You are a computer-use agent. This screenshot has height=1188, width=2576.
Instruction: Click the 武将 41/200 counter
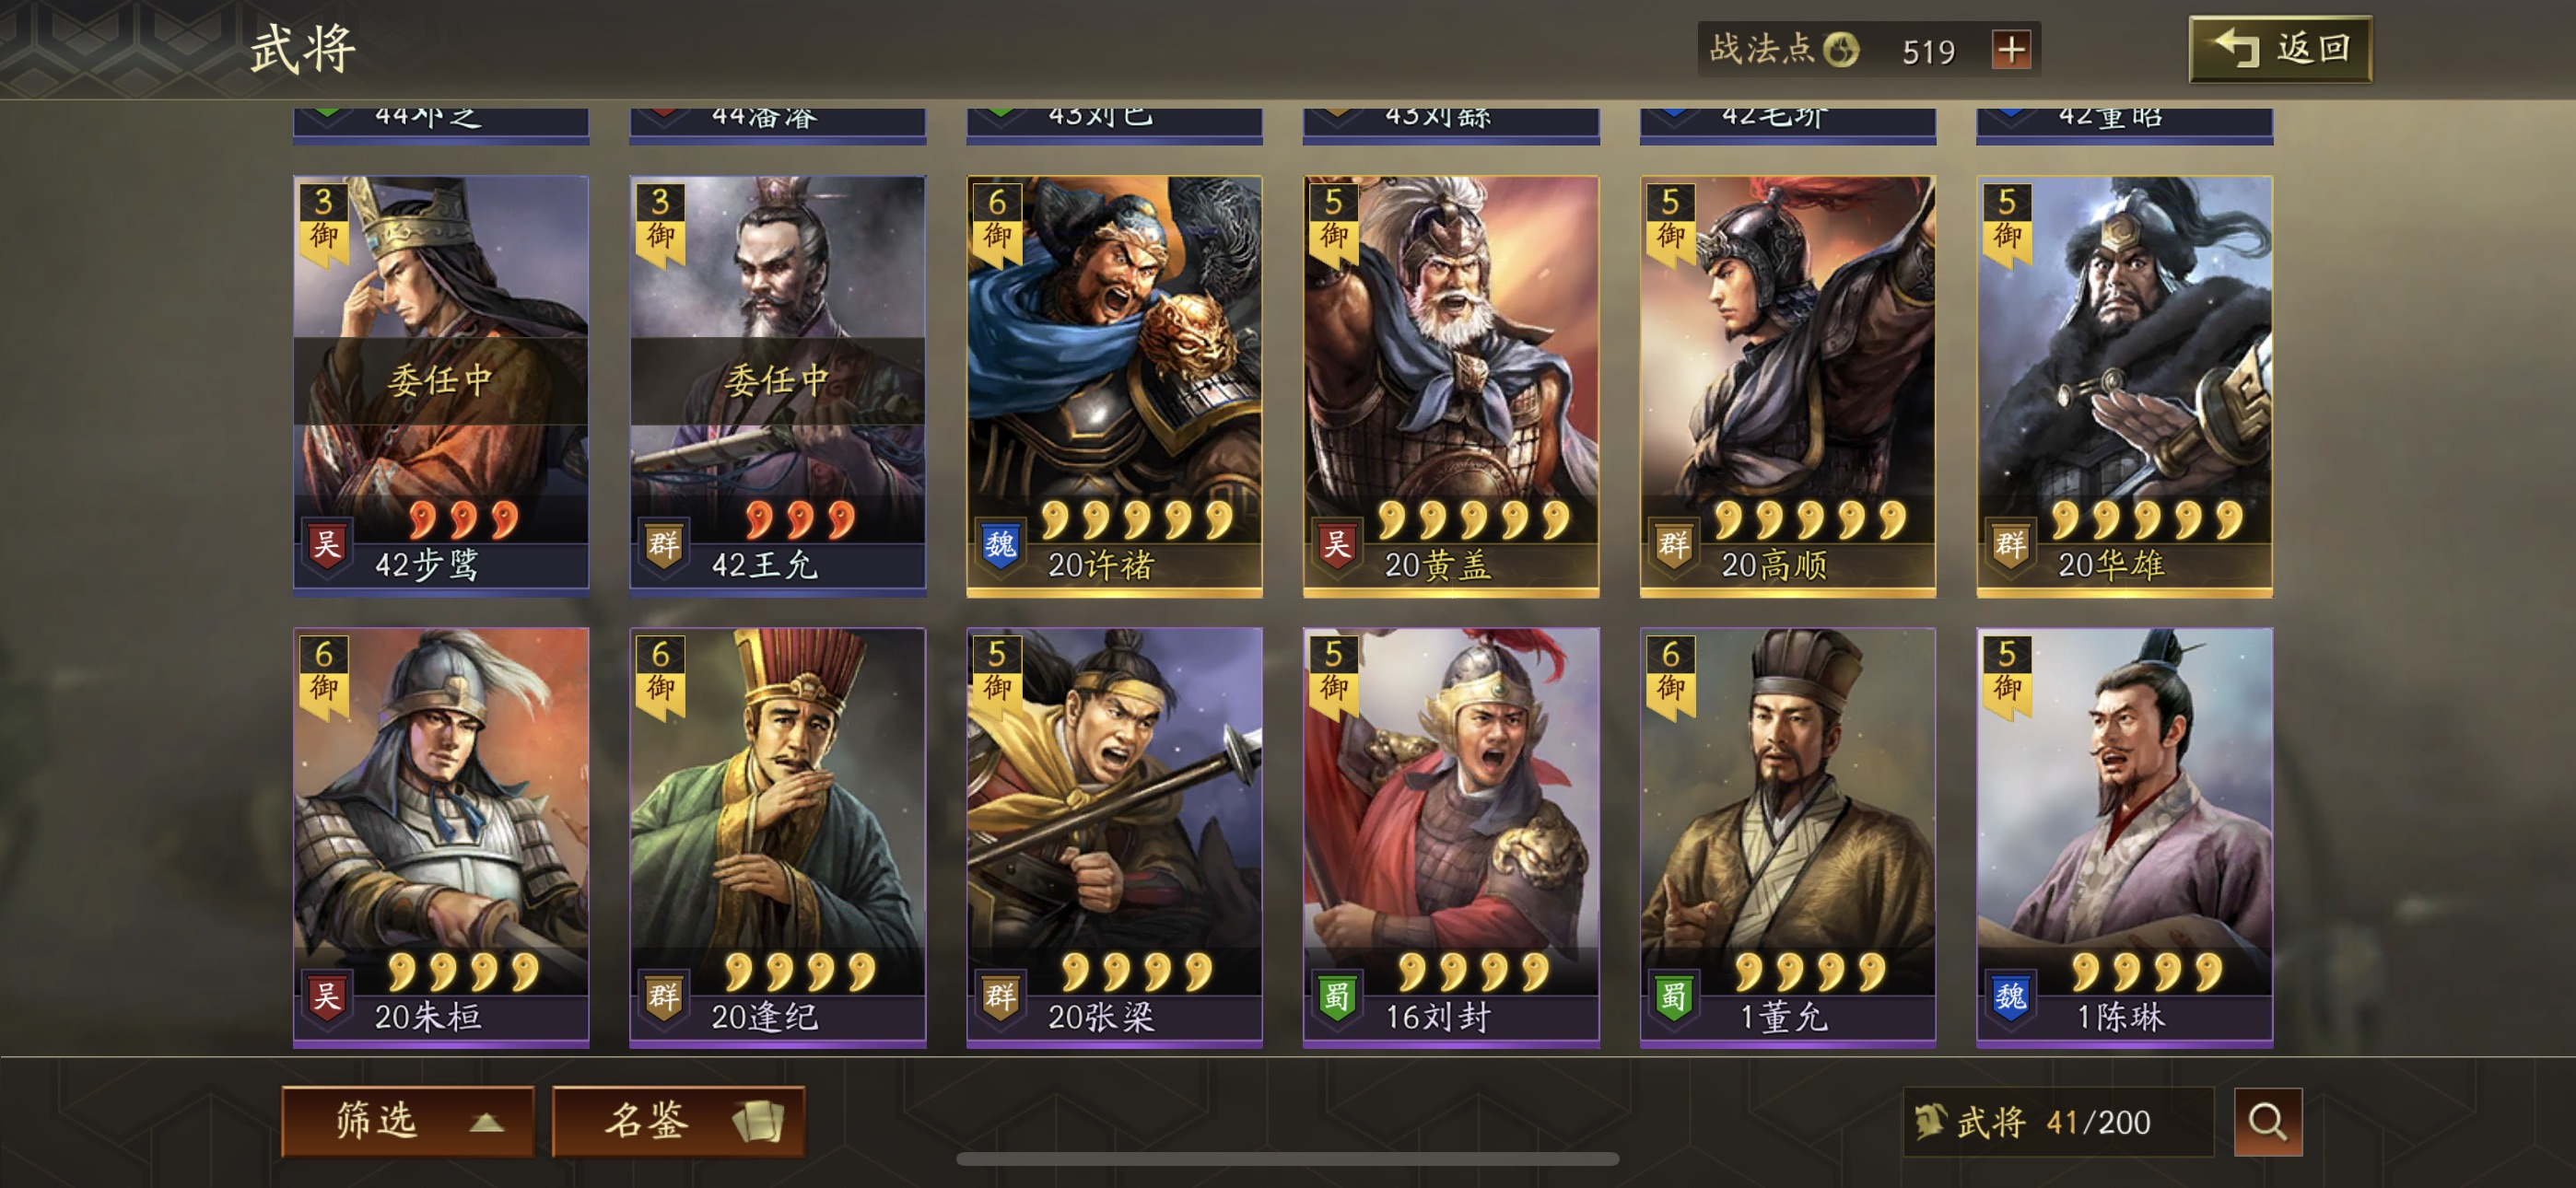[x=2036, y=1122]
